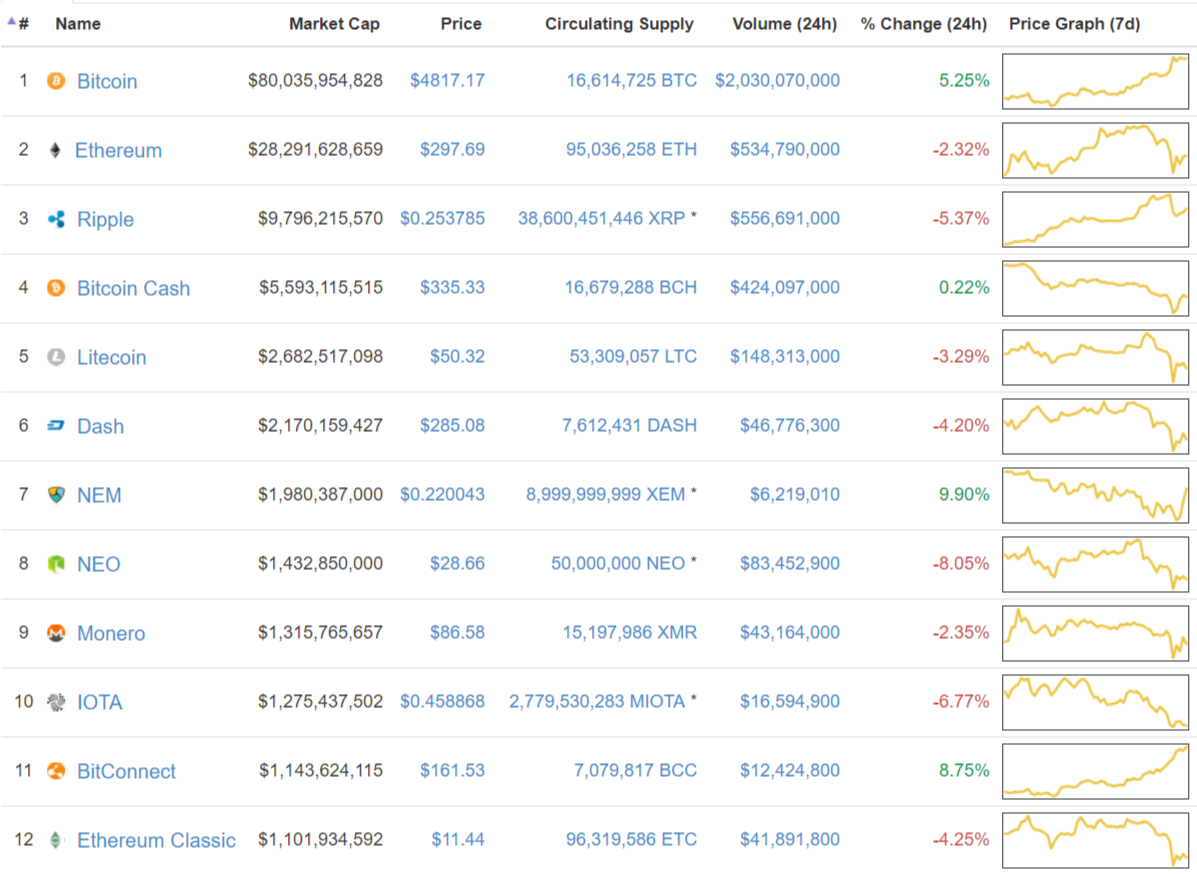This screenshot has height=874, width=1197.
Task: Open the Ethereum Classic coin link
Action: tap(156, 840)
